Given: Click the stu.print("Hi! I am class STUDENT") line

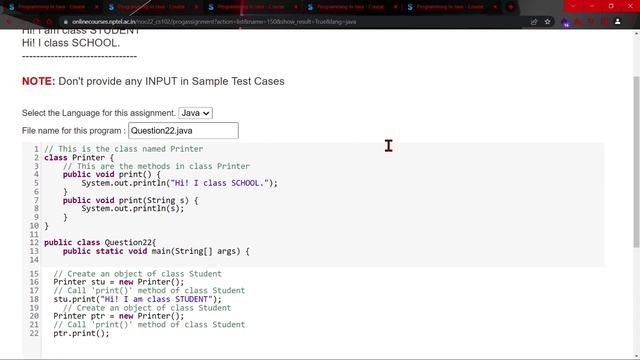Looking at the screenshot, I should click(x=138, y=299).
